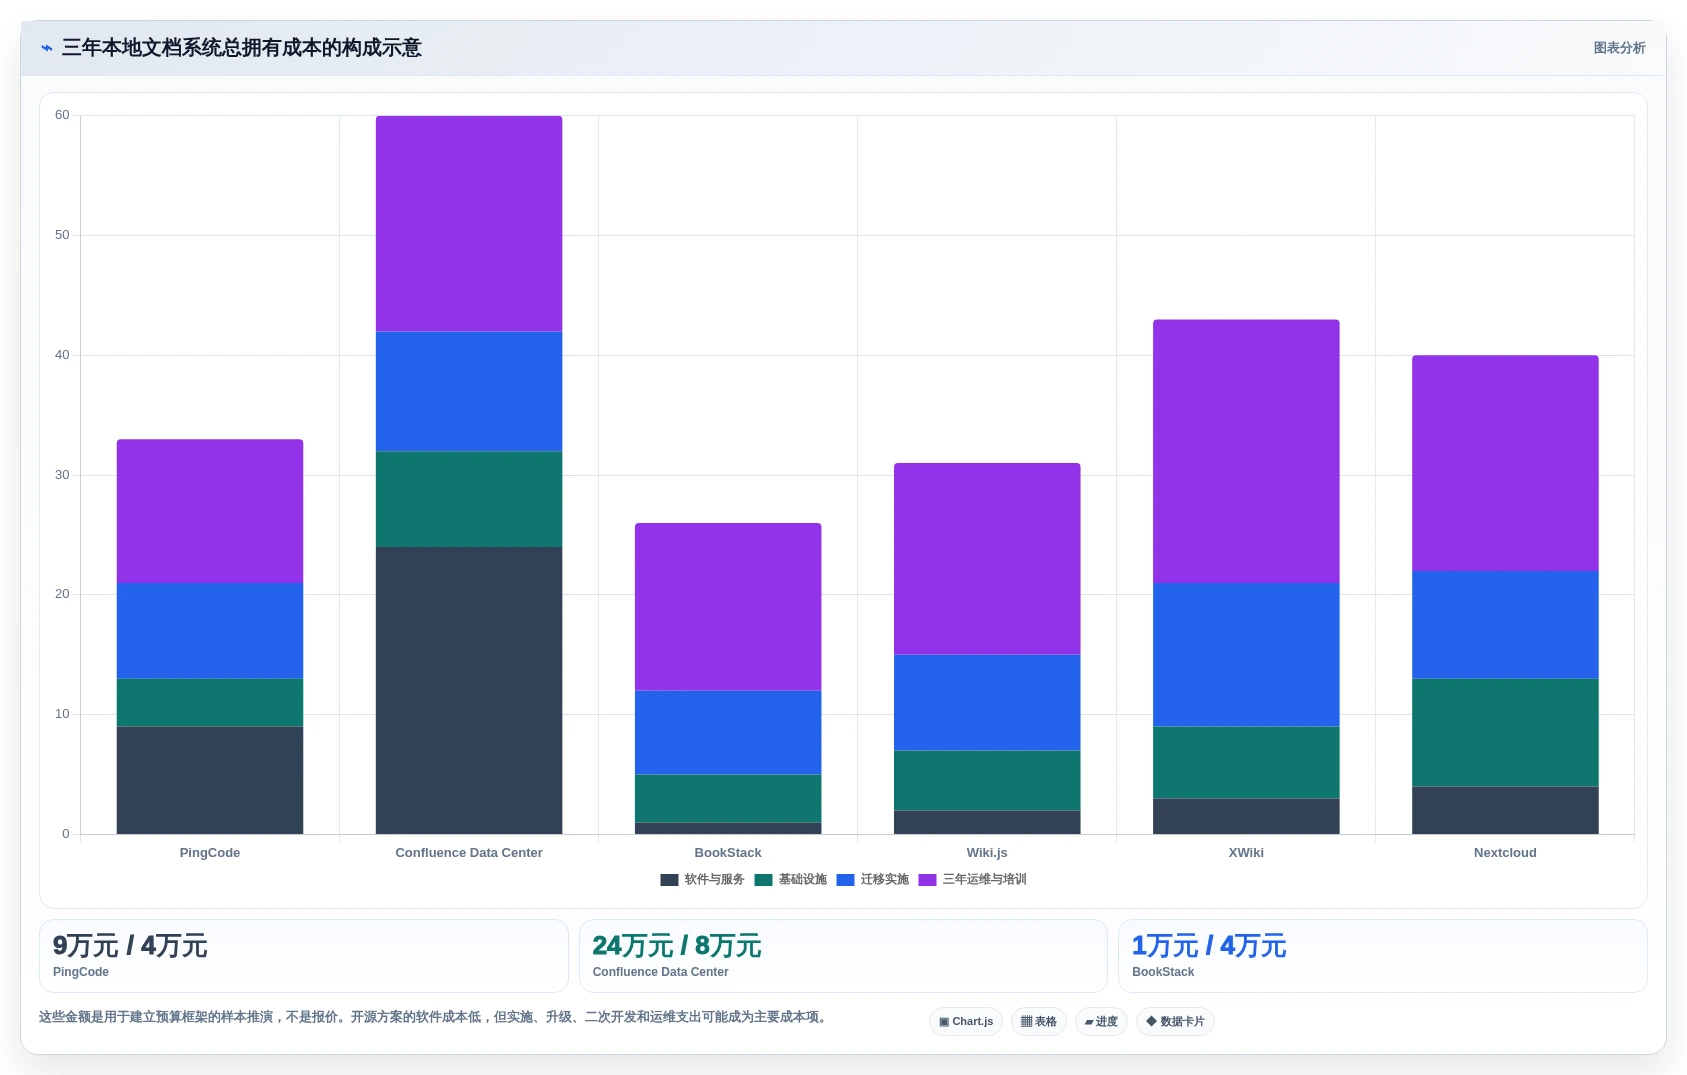This screenshot has width=1687, height=1075.
Task: Click Confluence Data Center's green 基础设施 segment
Action: (469, 499)
